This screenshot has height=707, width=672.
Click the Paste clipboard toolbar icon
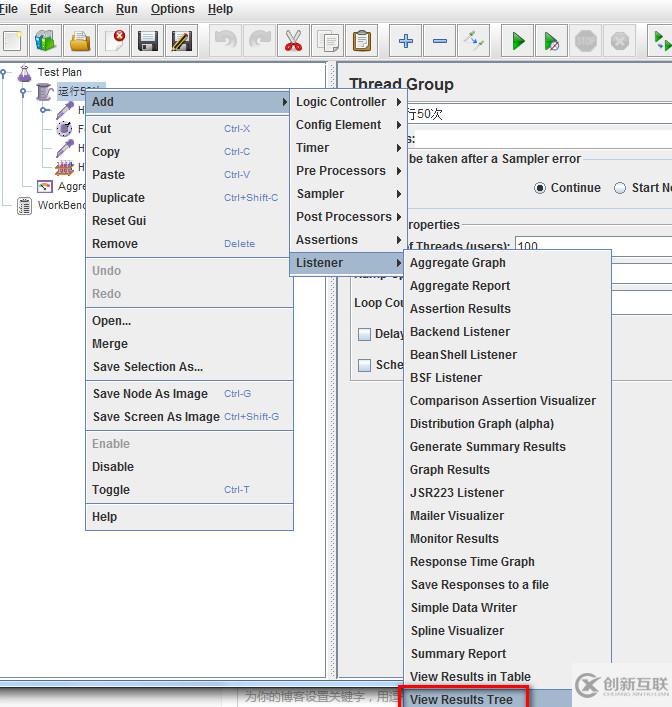(361, 41)
